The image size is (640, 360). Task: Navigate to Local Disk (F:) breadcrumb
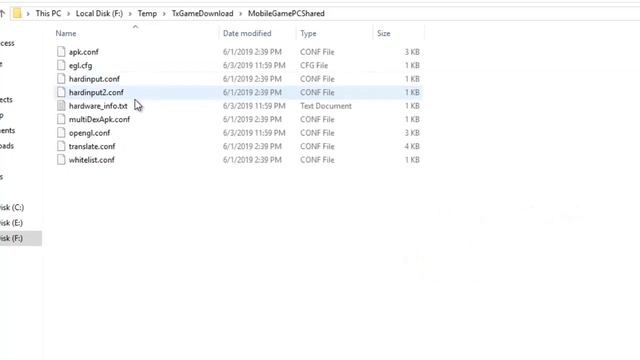tap(99, 13)
